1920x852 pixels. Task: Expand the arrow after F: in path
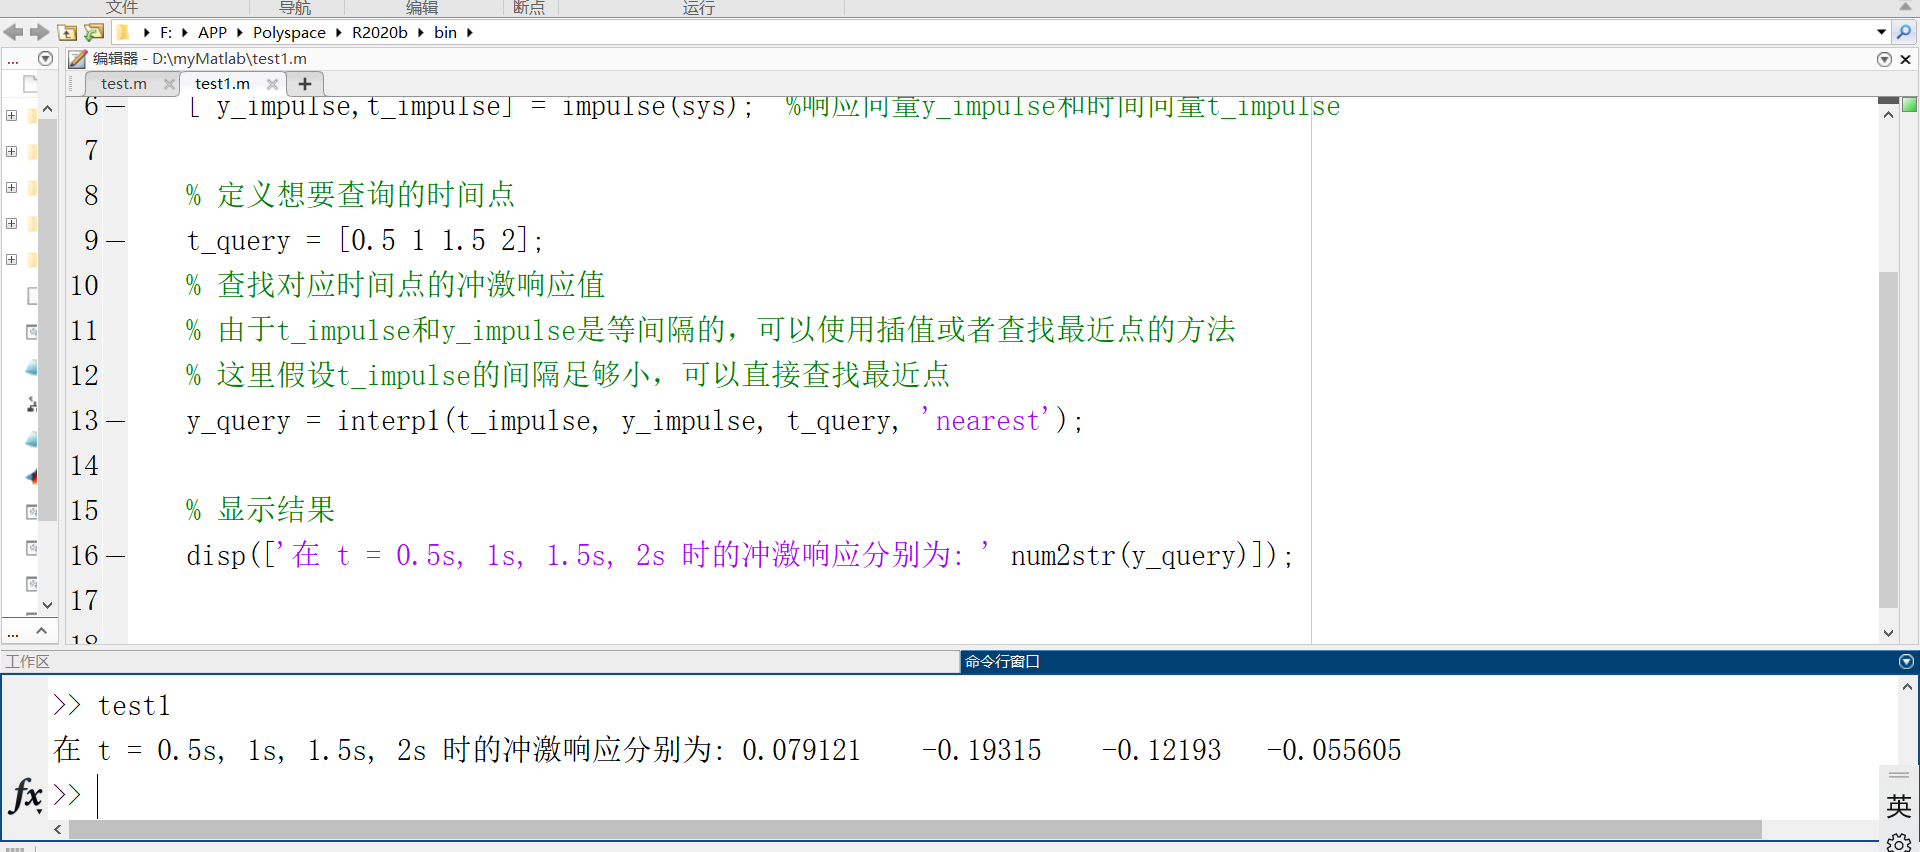pyautogui.click(x=185, y=32)
